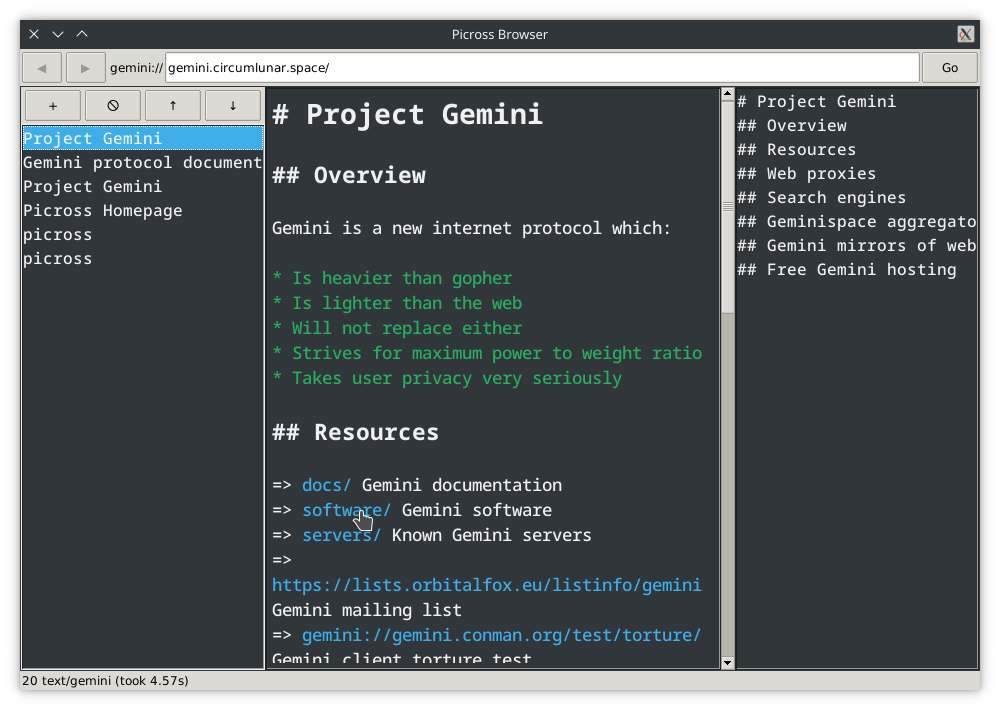1000x710 pixels.
Task: Switch to Gemini protocol document tab
Action: 142,163
